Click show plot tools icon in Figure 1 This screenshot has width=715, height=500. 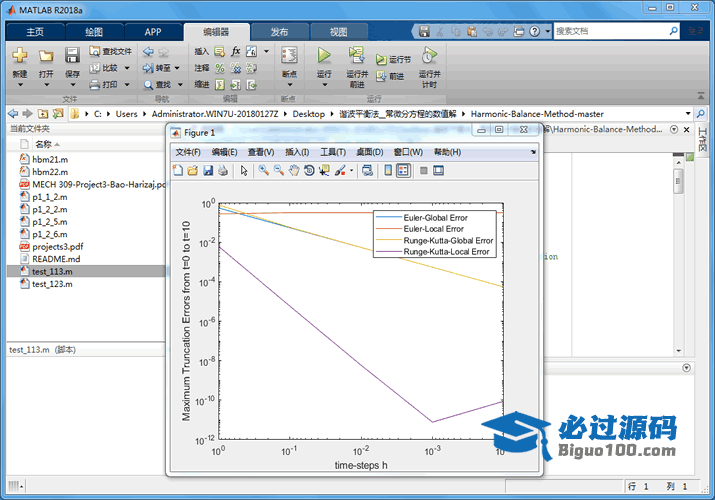click(x=439, y=170)
